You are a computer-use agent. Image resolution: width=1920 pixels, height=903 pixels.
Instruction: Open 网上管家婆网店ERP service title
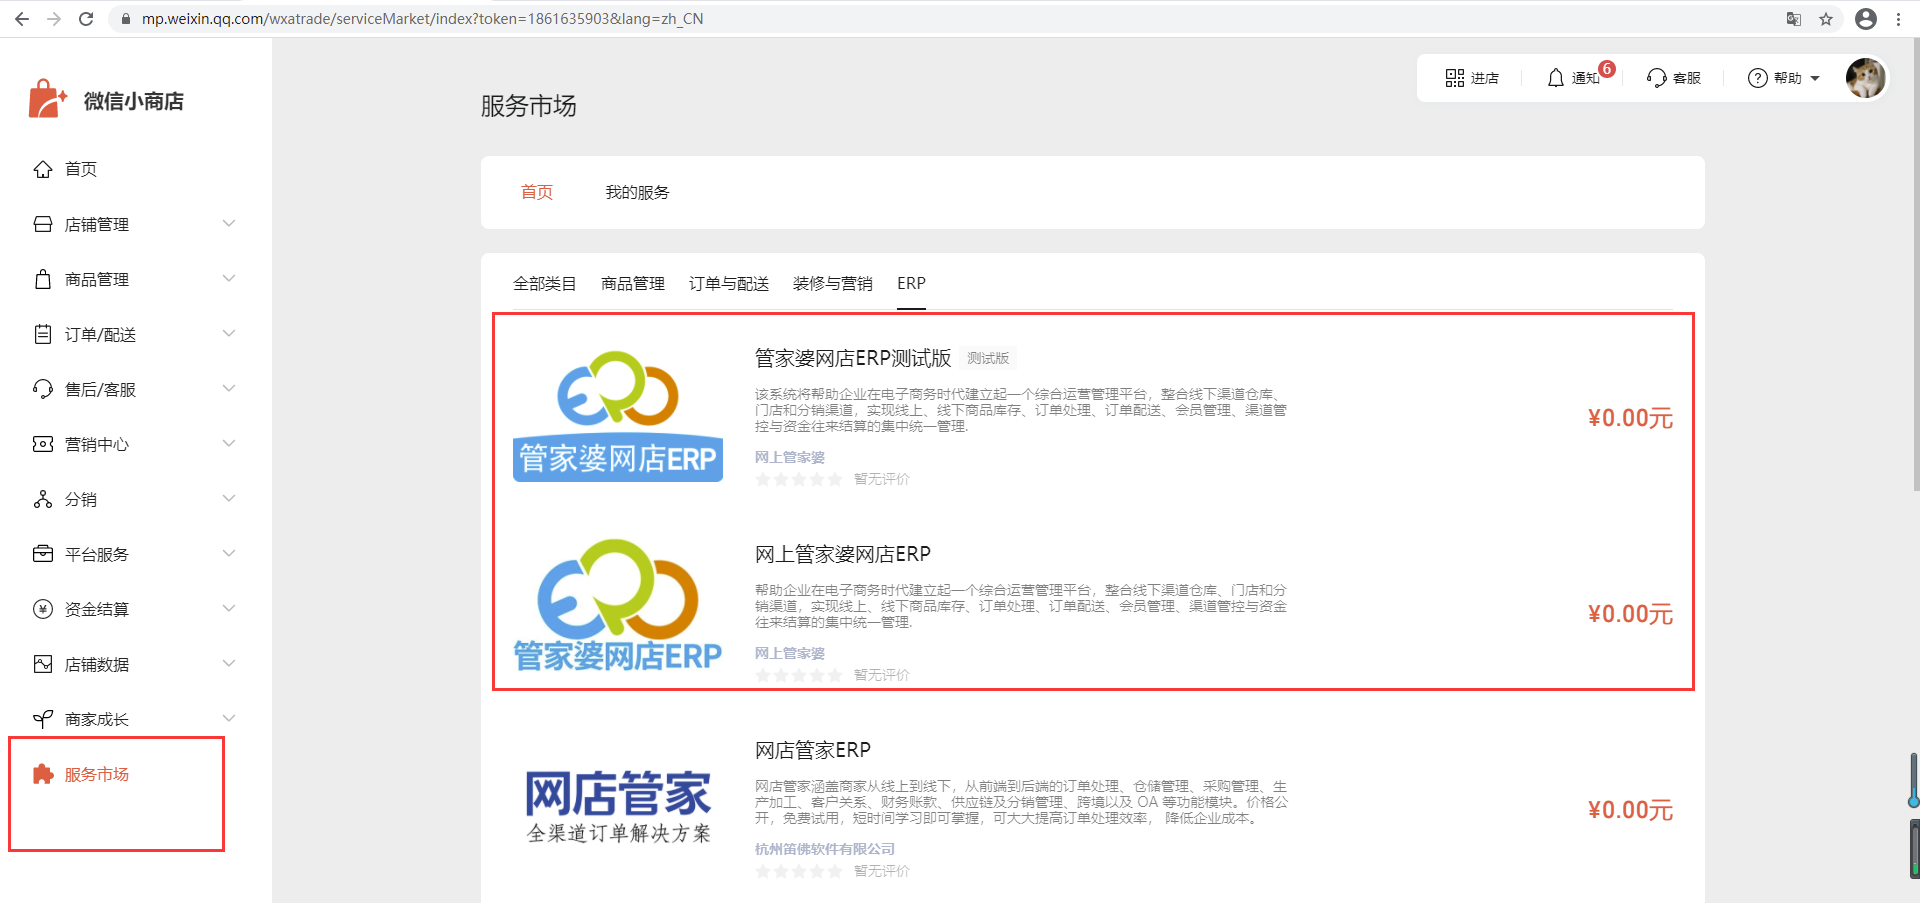click(843, 554)
